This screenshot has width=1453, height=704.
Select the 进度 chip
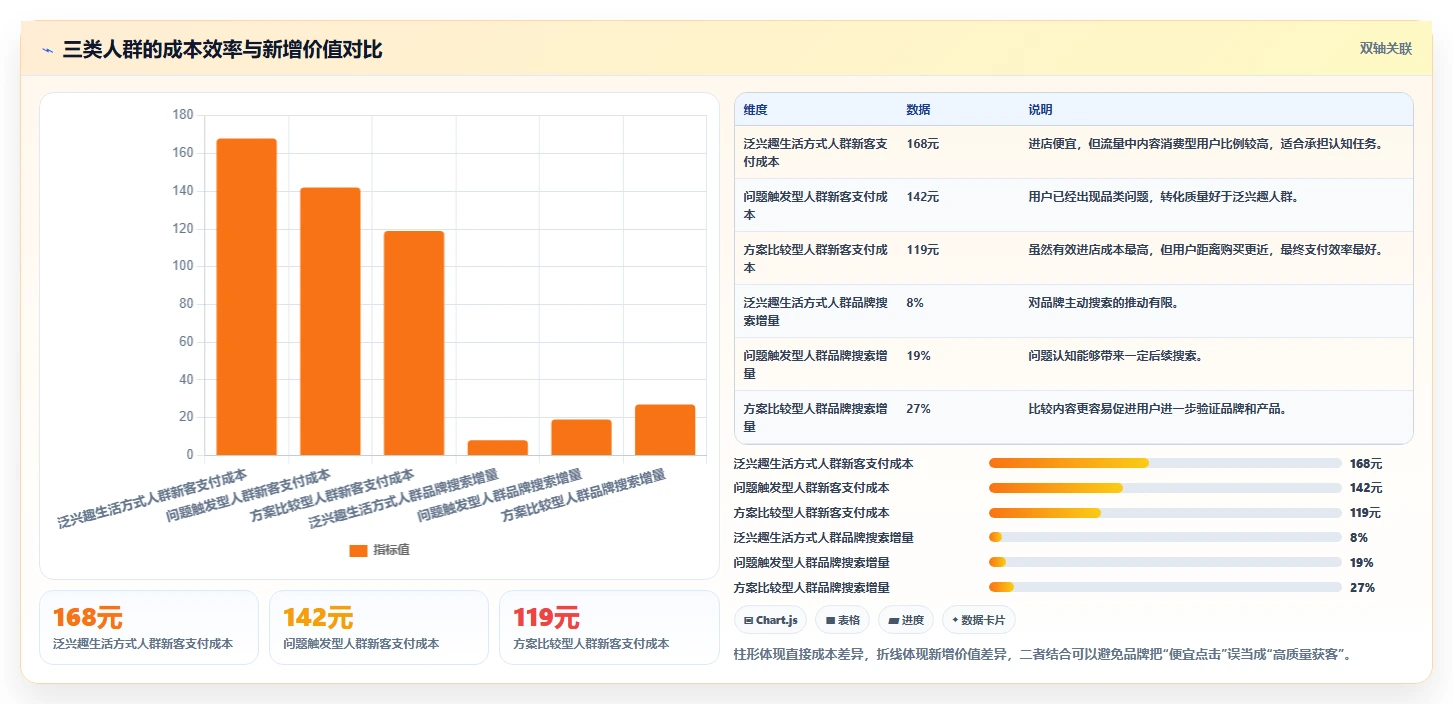(906, 620)
